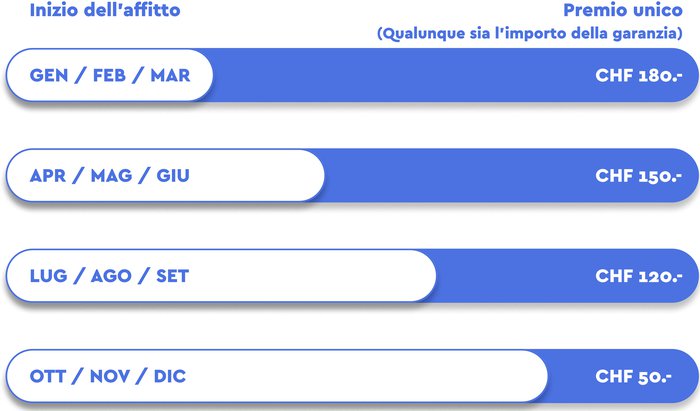Image resolution: width=700 pixels, height=411 pixels.
Task: Click the CHF 120.- price
Action: coord(639,276)
